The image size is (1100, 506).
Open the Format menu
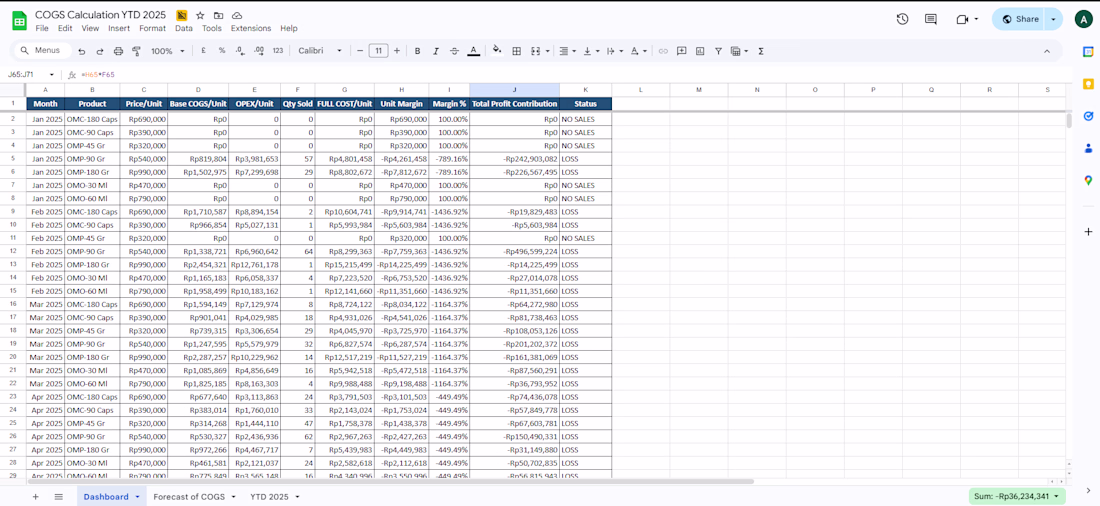click(x=152, y=29)
